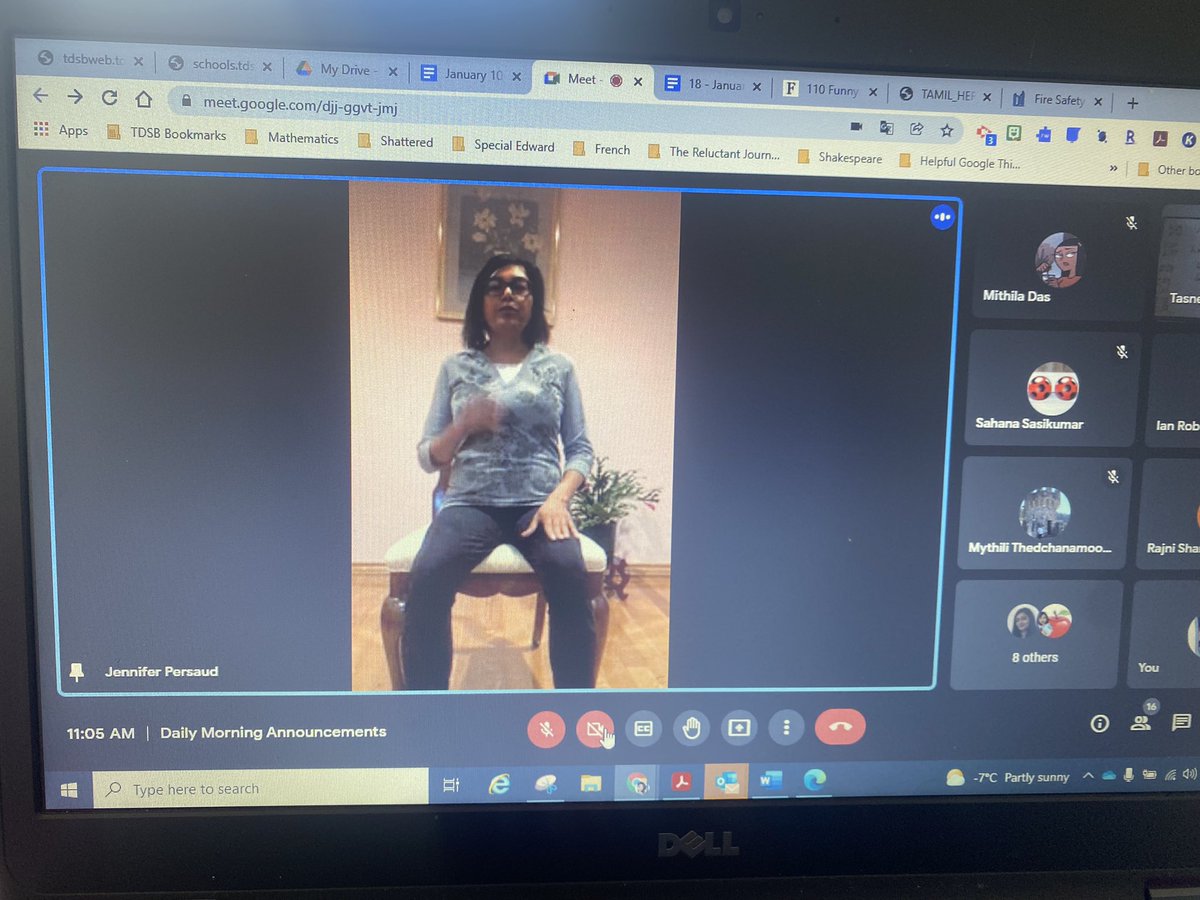Screen dimensions: 1200x900
Task: Open Adobe Acrobat from taskbar
Action: [x=682, y=783]
